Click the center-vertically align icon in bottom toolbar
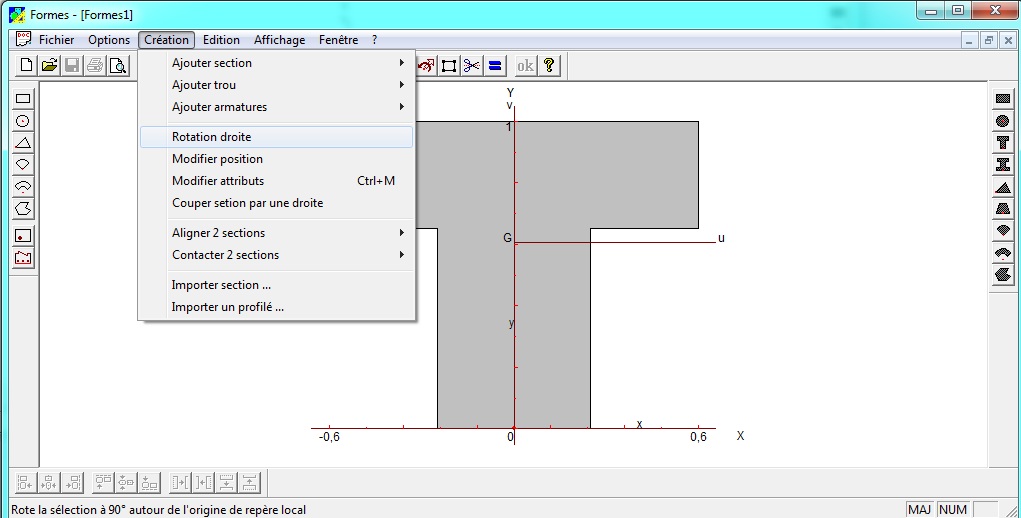This screenshot has height=518, width=1021. pyautogui.click(x=126, y=482)
